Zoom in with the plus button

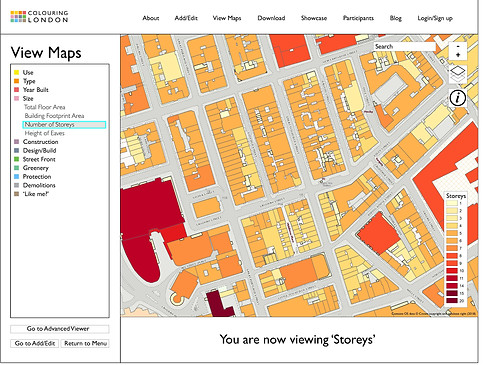click(x=458, y=55)
